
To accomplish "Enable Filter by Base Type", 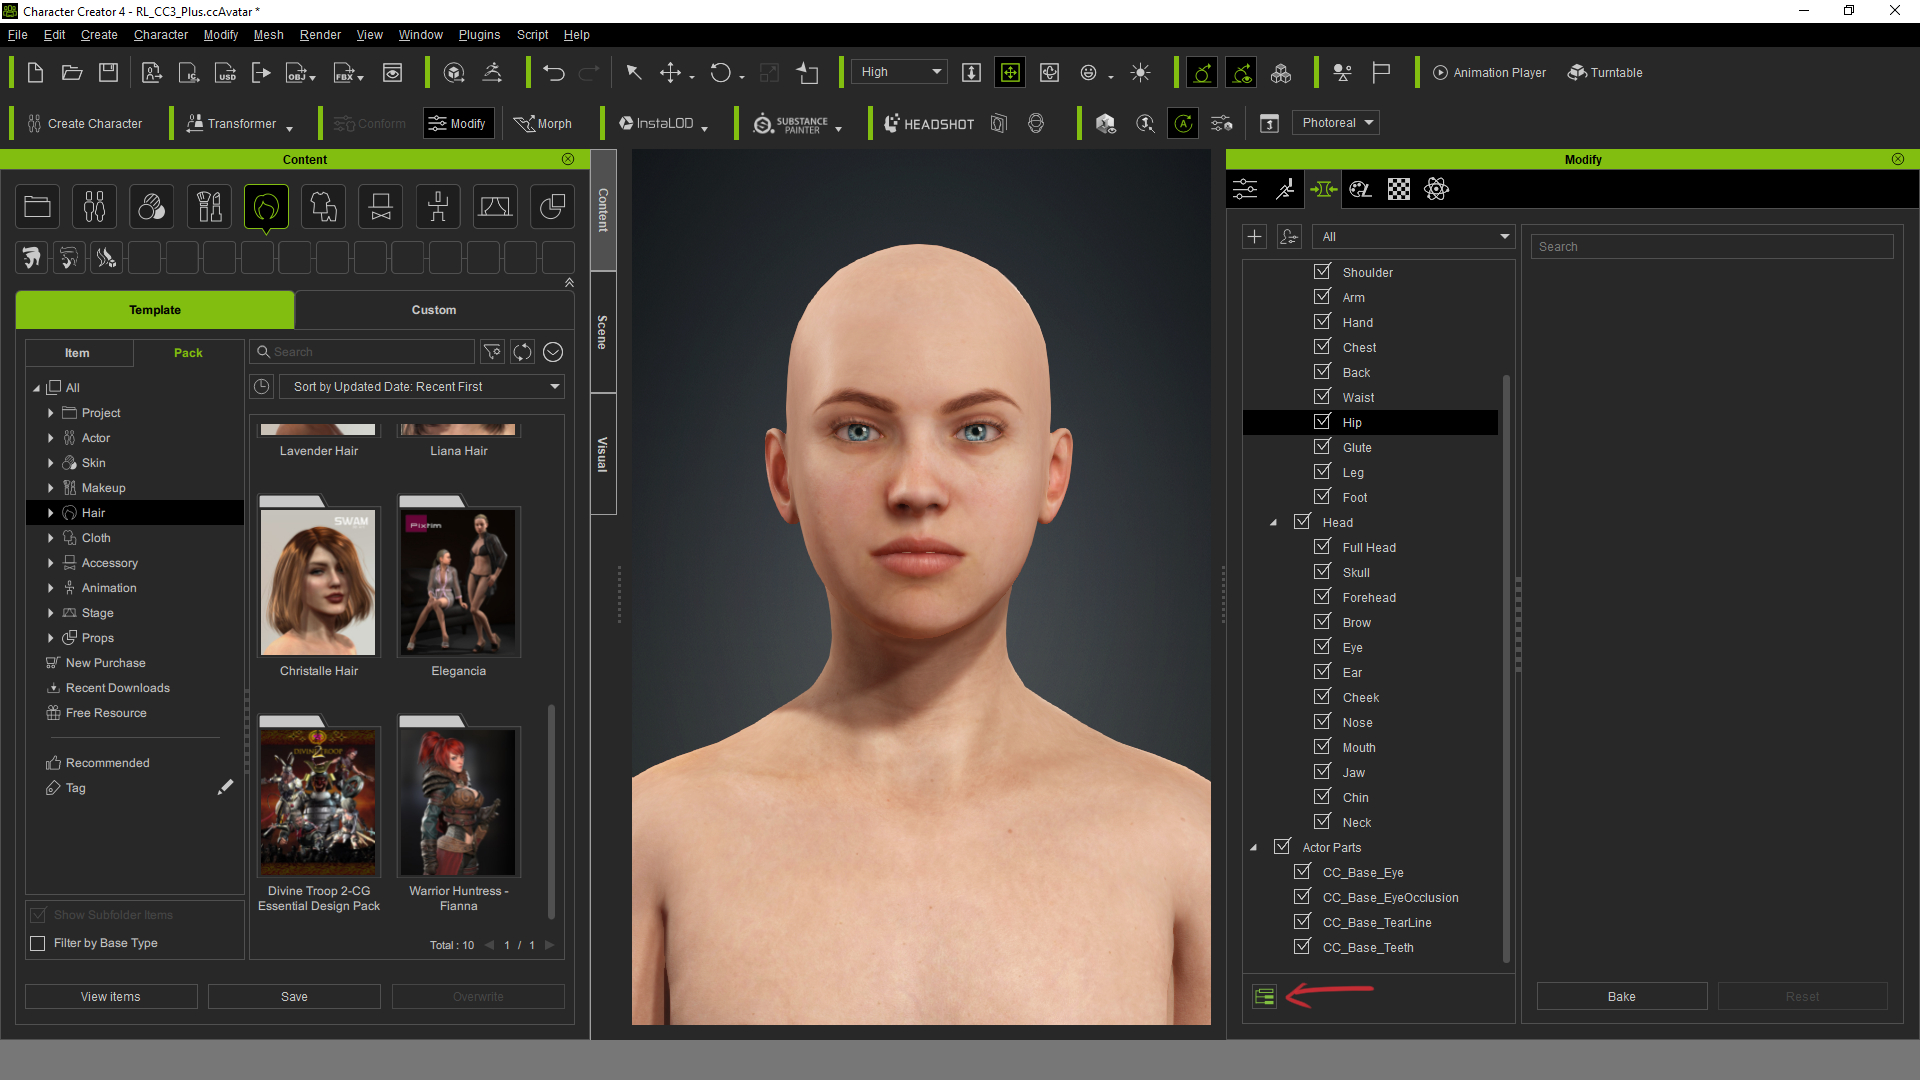I will pyautogui.click(x=38, y=943).
